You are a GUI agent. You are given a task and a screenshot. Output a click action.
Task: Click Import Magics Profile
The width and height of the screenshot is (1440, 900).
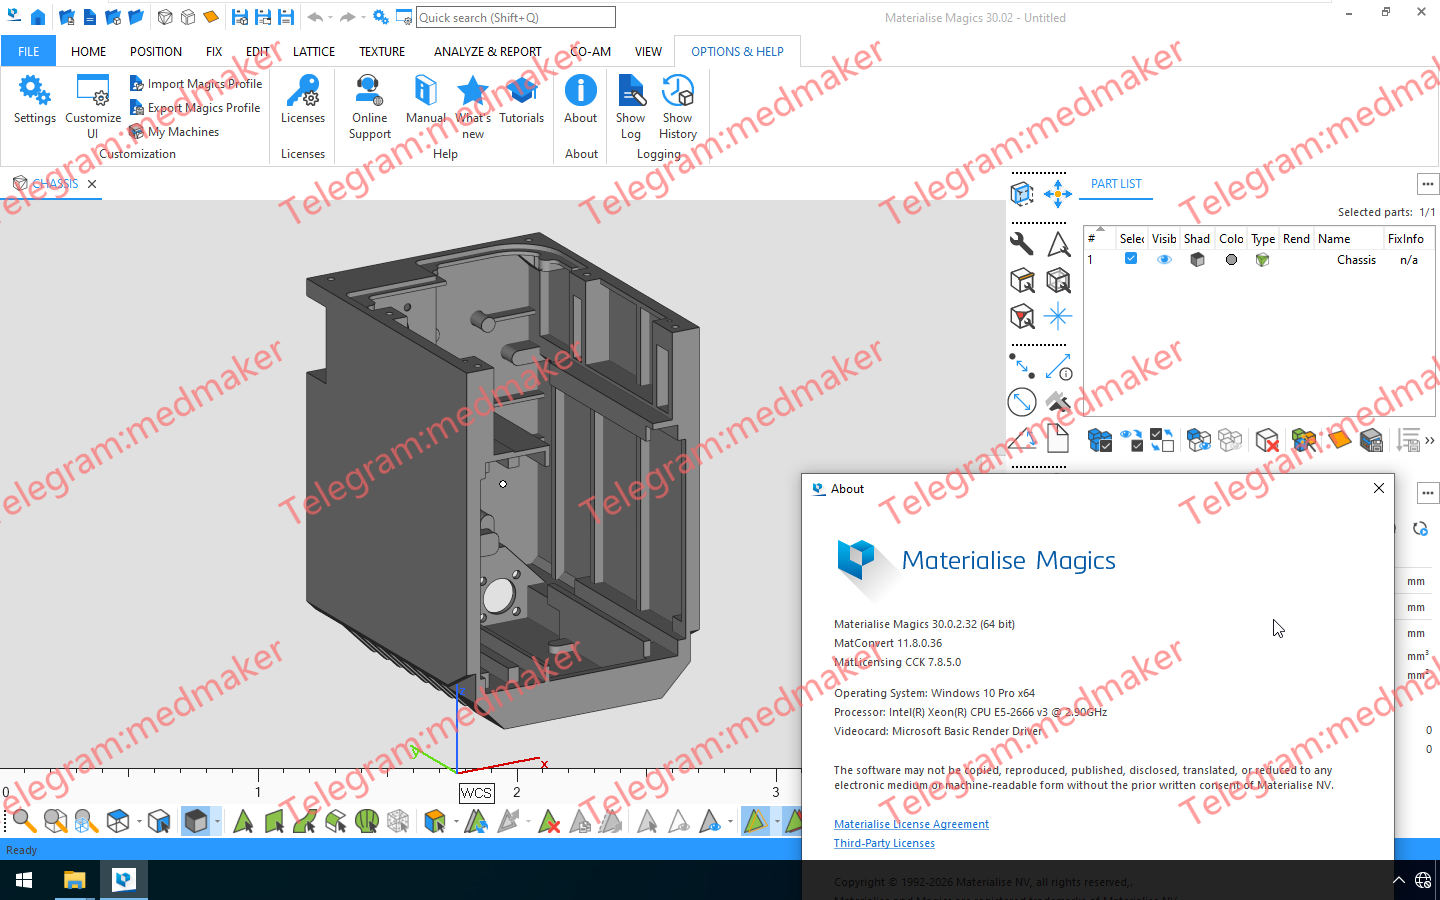pos(196,84)
